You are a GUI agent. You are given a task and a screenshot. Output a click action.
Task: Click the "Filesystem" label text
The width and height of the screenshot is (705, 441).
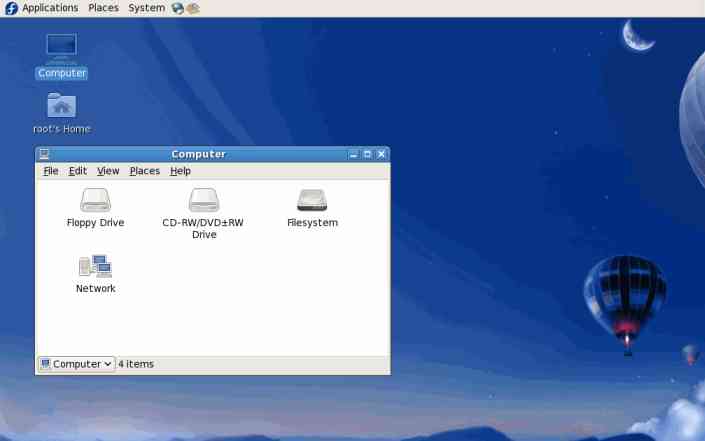[312, 223]
